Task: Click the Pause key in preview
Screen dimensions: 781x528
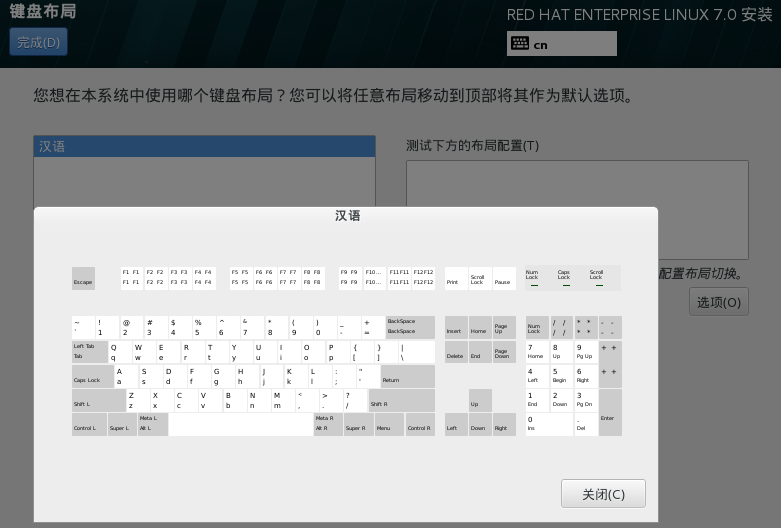Action: coord(504,278)
